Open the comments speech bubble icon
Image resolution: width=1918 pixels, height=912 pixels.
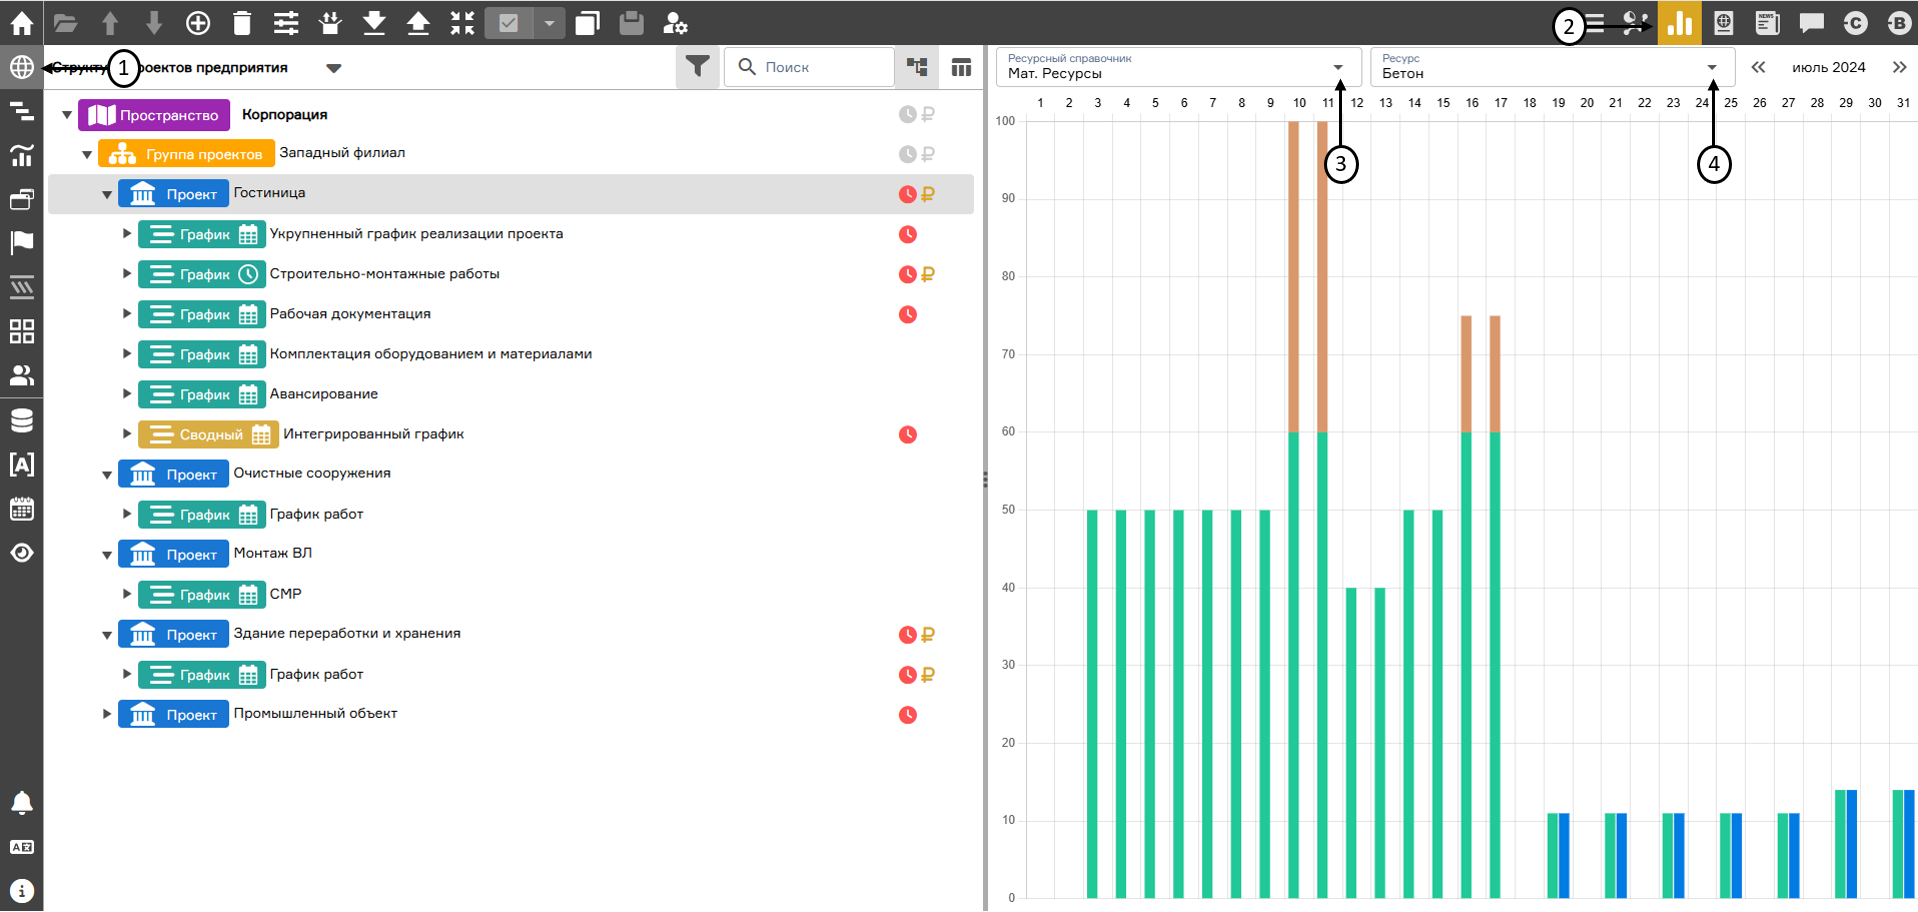click(x=1812, y=22)
